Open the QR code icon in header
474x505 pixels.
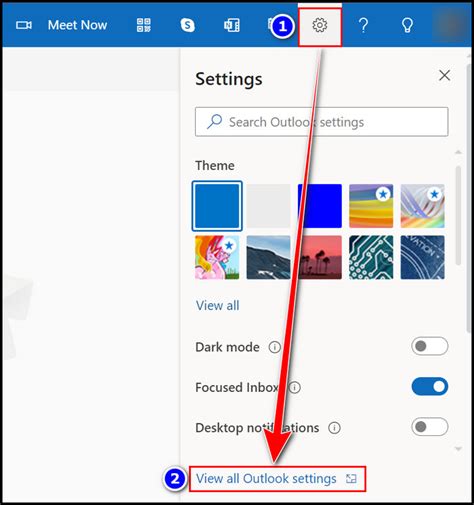click(x=144, y=25)
